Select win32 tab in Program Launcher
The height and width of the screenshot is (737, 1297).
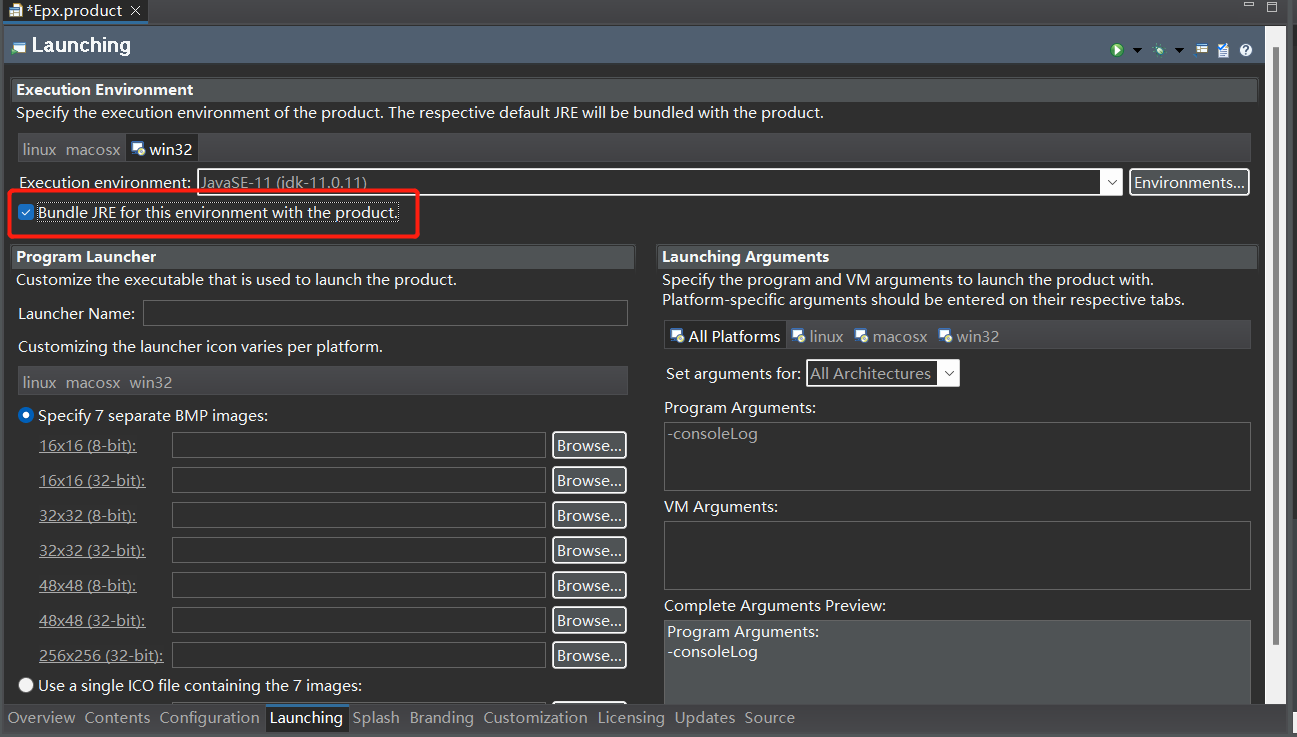(151, 382)
